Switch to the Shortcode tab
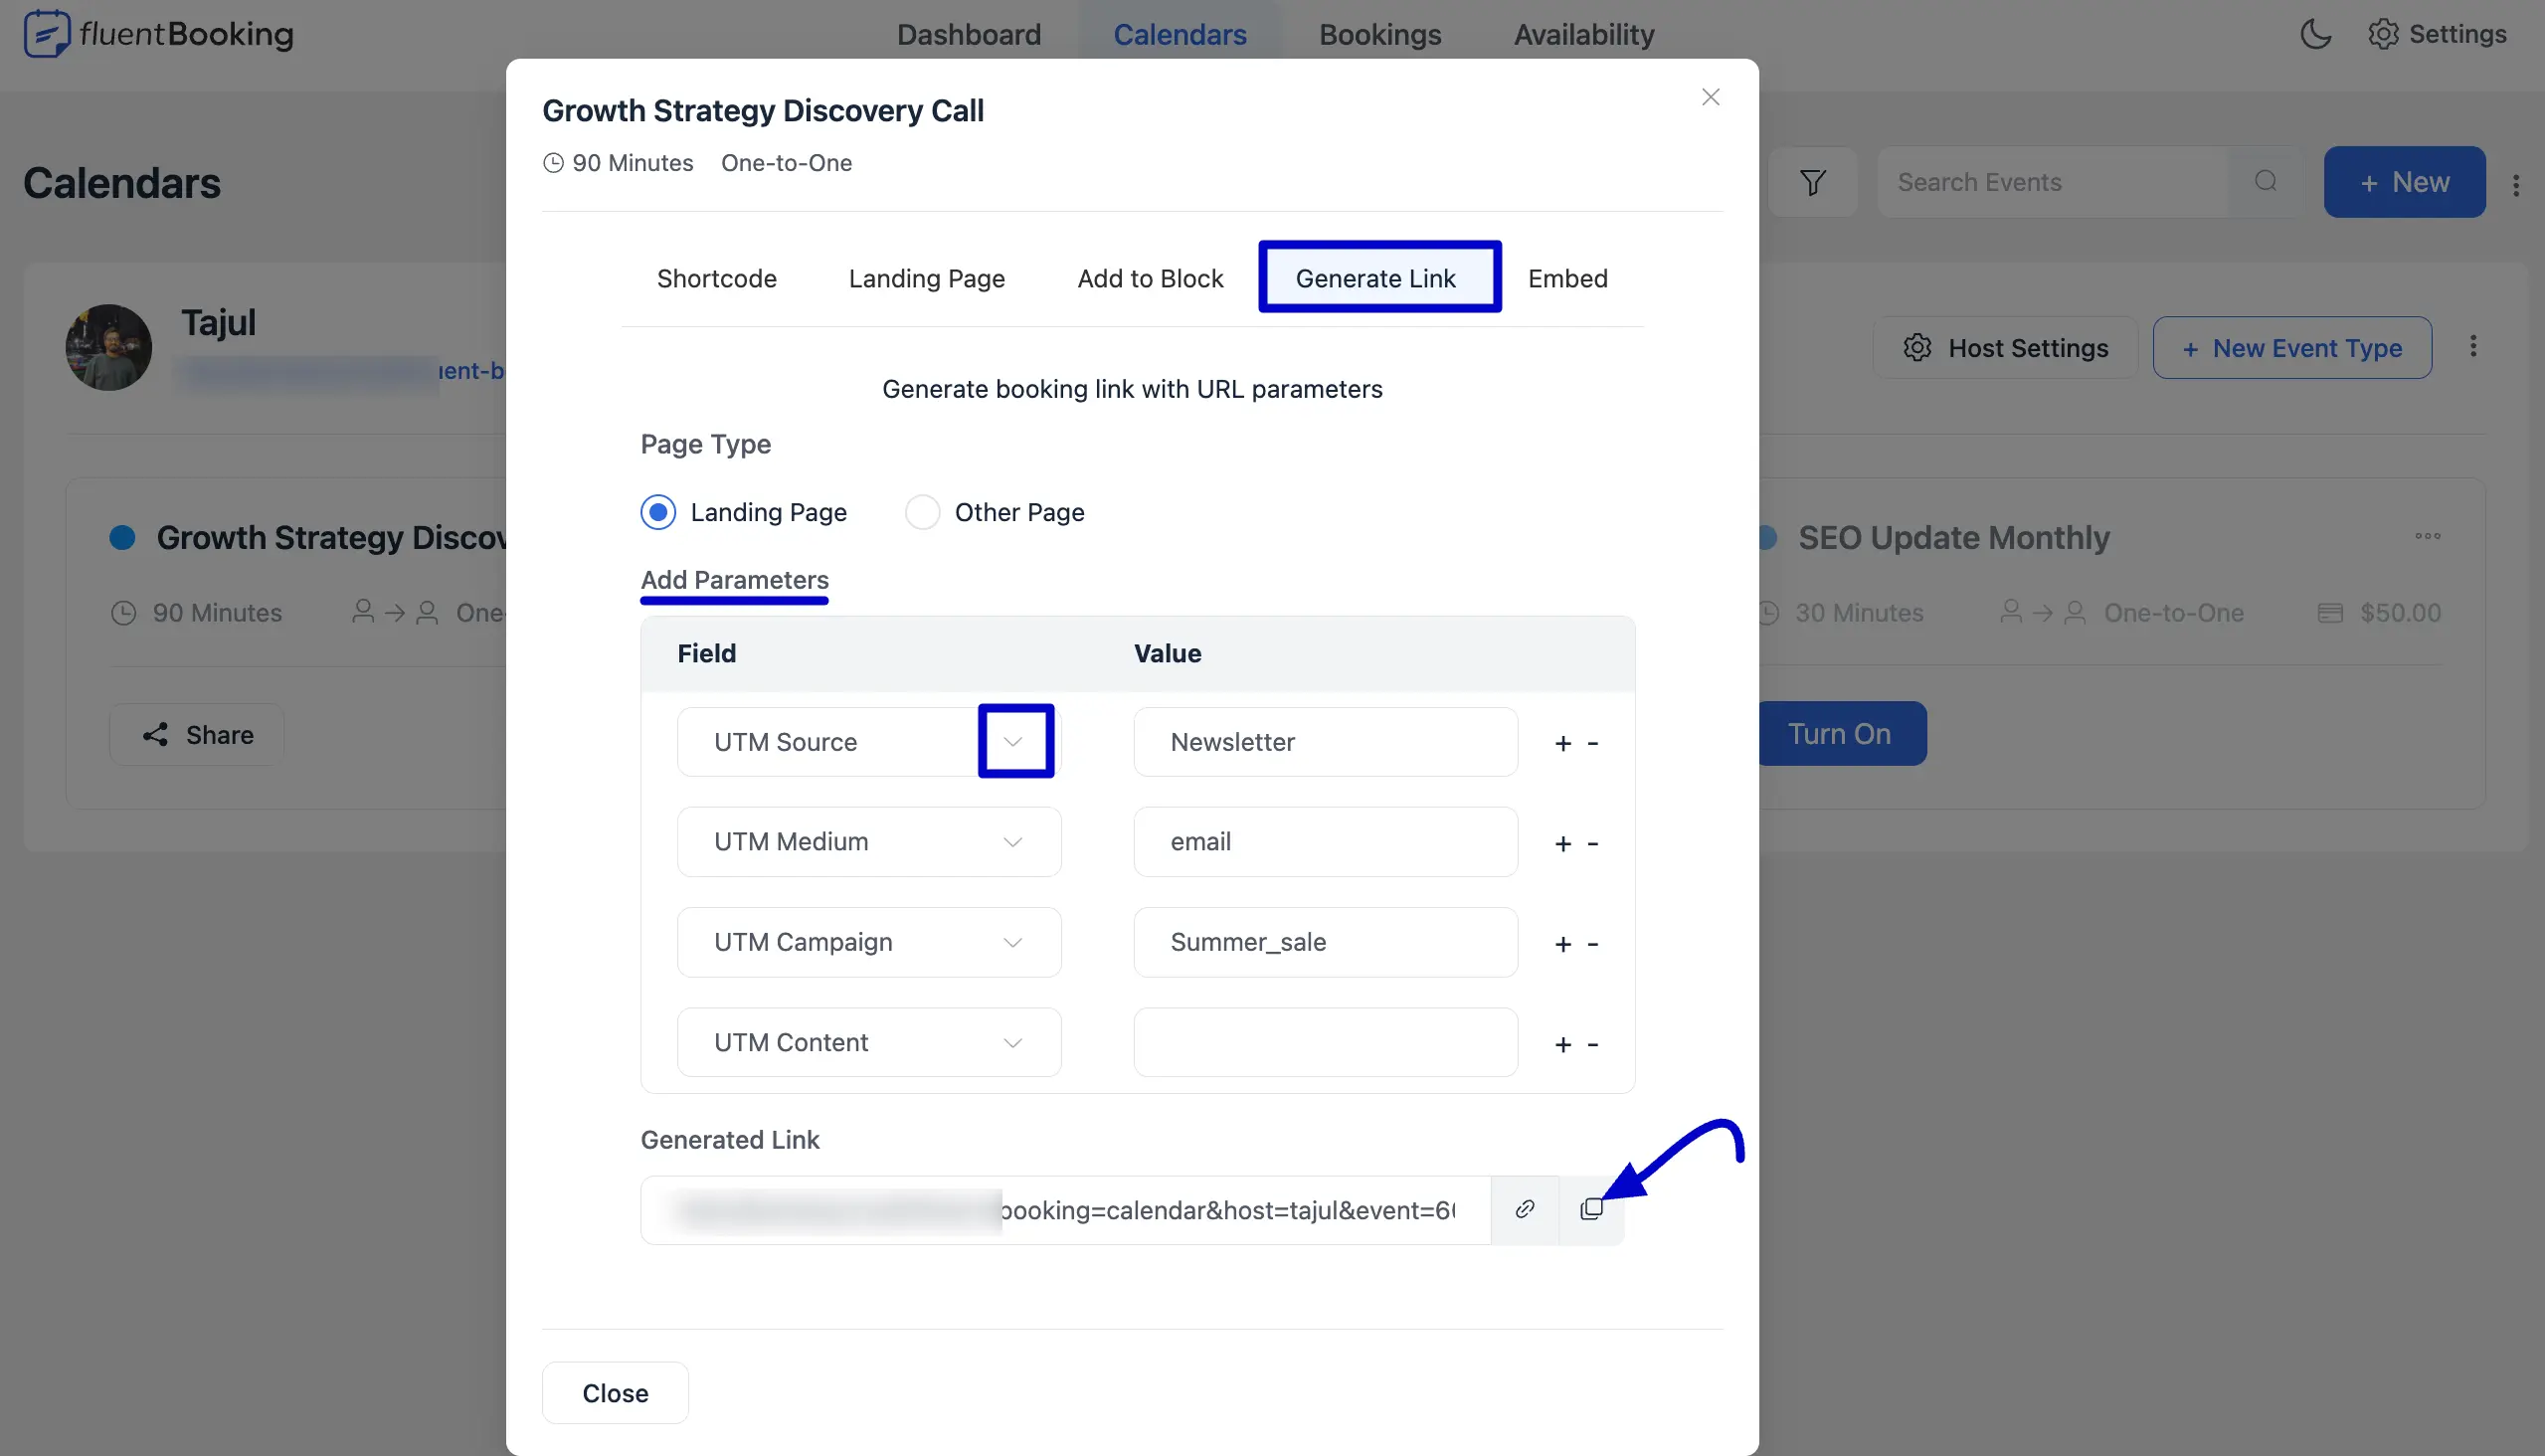Image resolution: width=2545 pixels, height=1456 pixels. (716, 278)
